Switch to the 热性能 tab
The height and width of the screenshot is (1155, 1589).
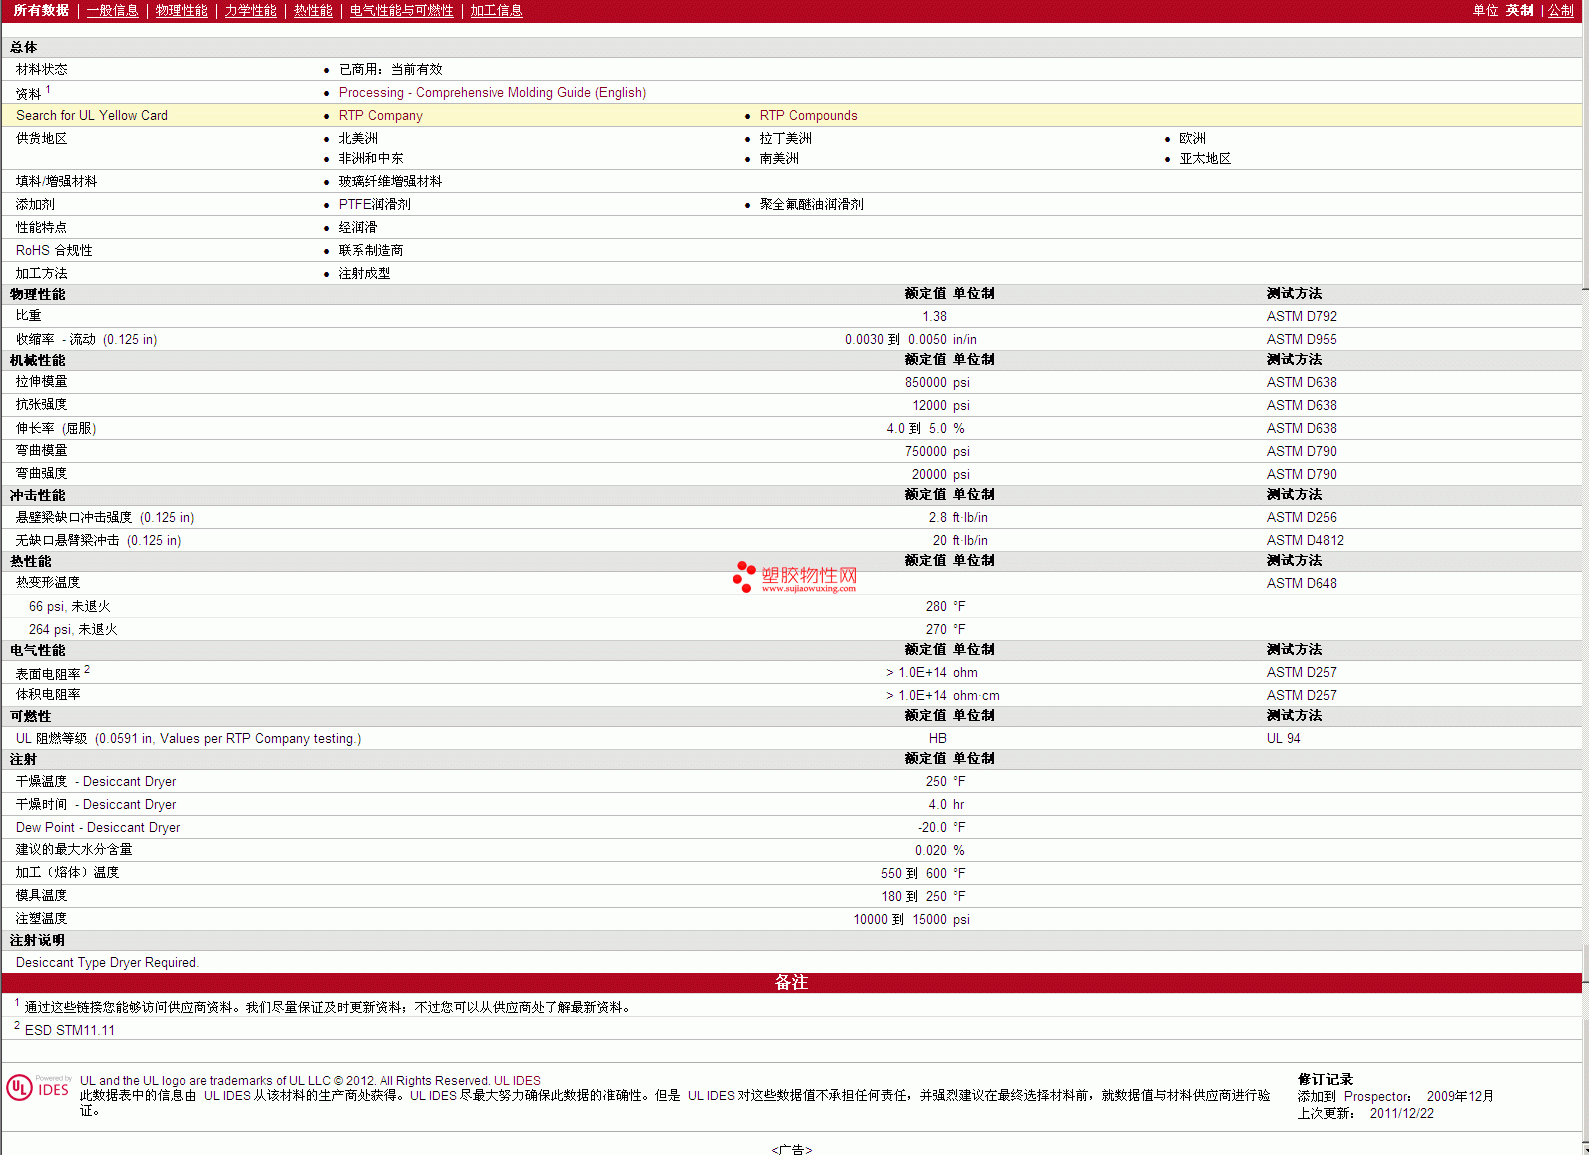pyautogui.click(x=313, y=10)
